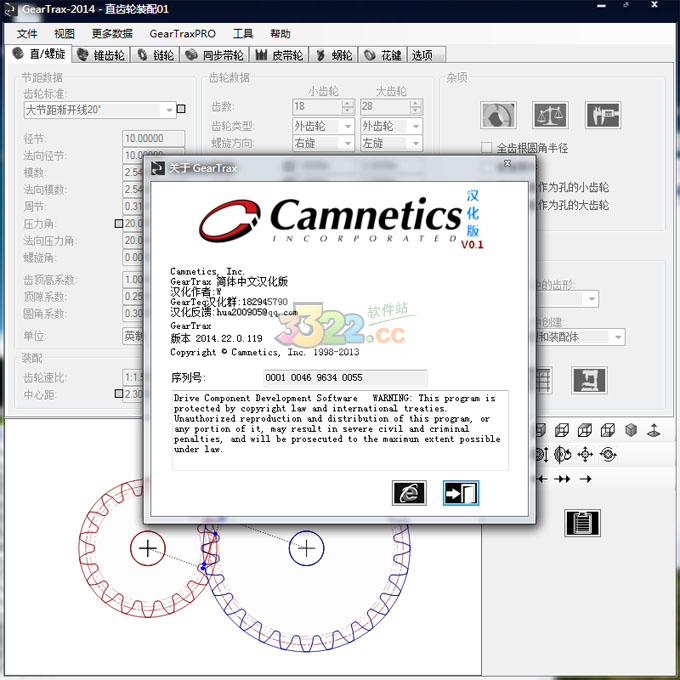This screenshot has height=680, width=680.
Task: Click the pan four-arrow crosshair icon
Action: pyautogui.click(x=585, y=454)
